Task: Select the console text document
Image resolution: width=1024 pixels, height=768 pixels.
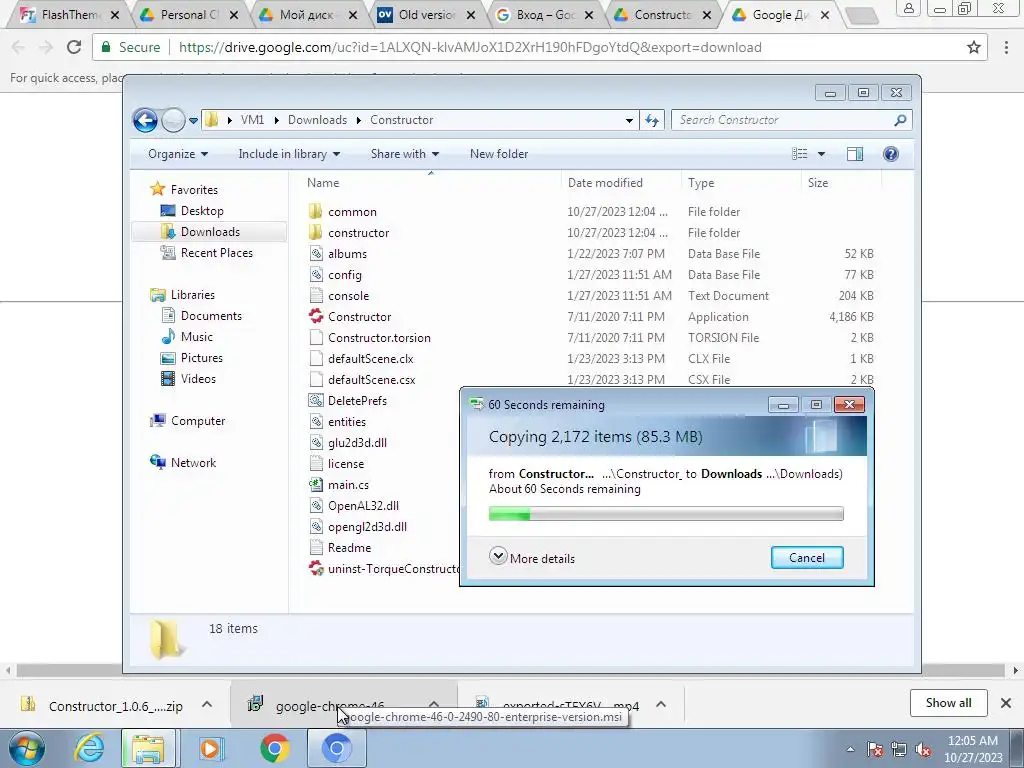Action: point(348,296)
